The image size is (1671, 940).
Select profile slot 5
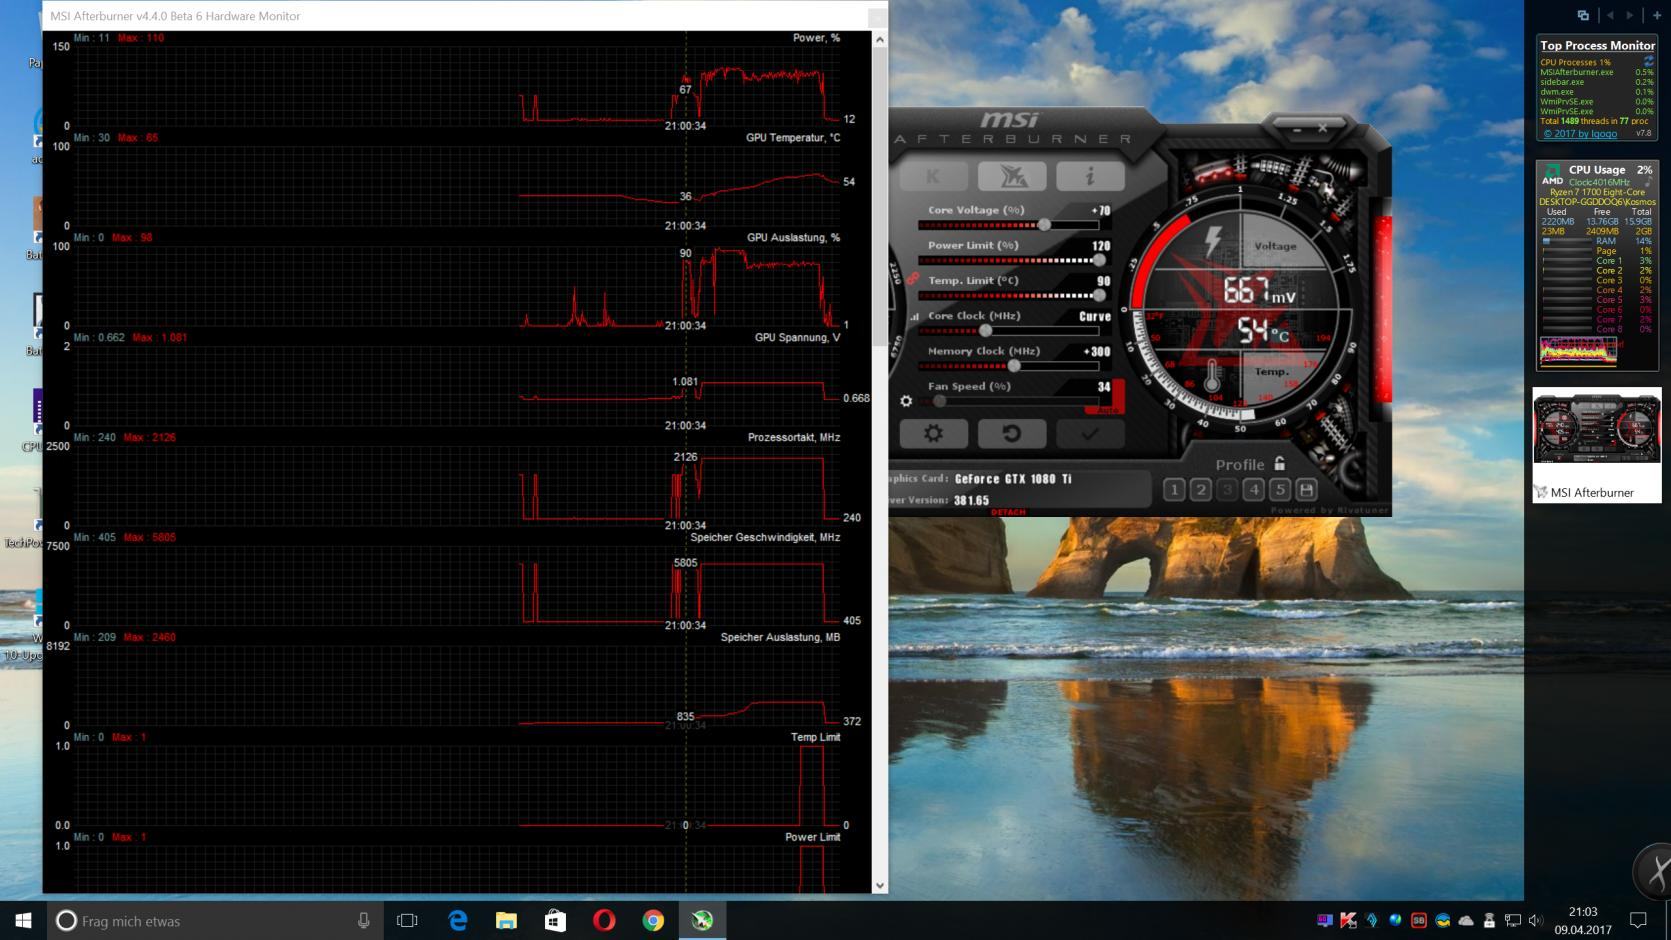[1280, 489]
